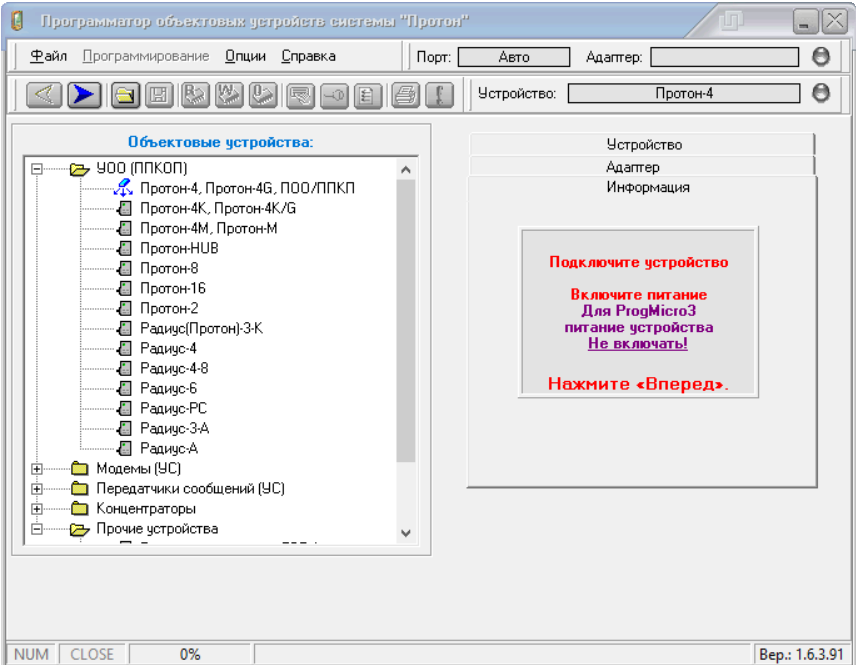Image resolution: width=857 pixels, height=666 pixels.
Task: Click the Back arrow toolbar button
Action: click(x=45, y=94)
